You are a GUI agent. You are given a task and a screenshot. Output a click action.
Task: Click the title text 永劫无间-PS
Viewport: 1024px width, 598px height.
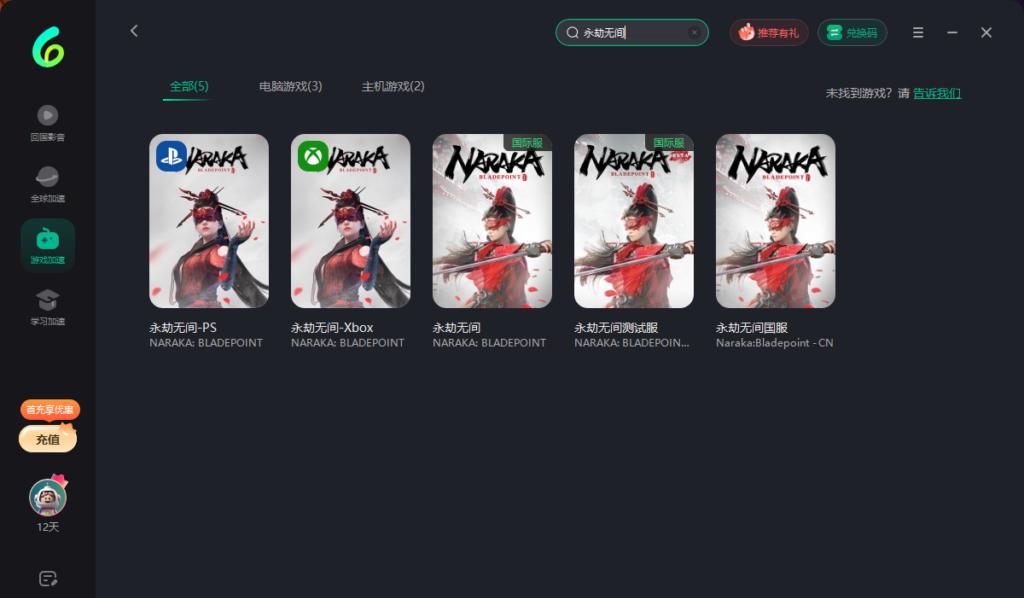[183, 328]
